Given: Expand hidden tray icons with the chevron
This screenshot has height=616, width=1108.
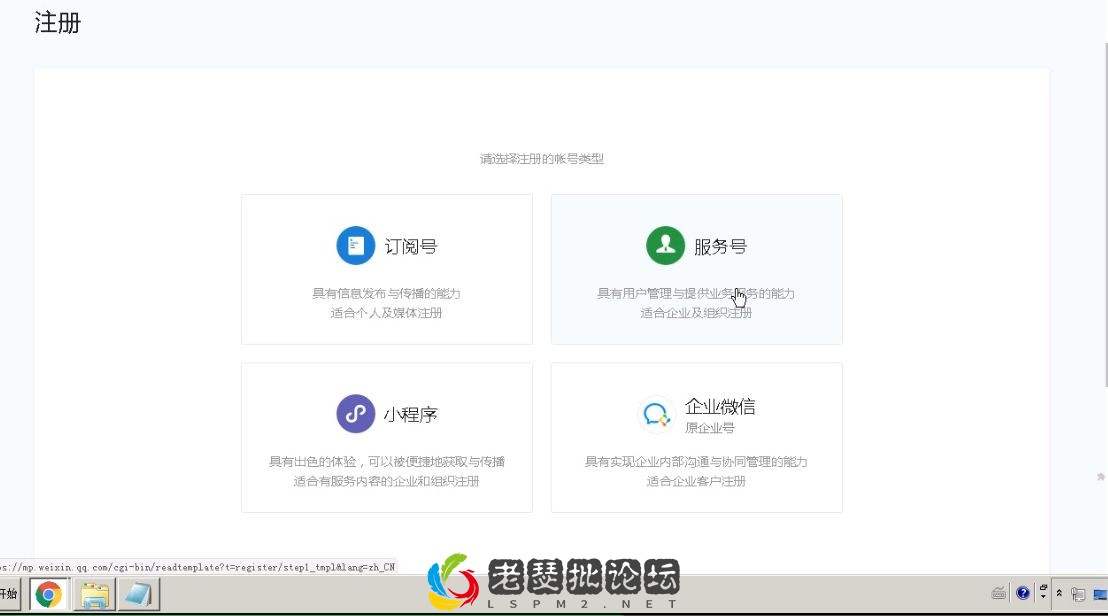Looking at the screenshot, I should pos(1059,593).
